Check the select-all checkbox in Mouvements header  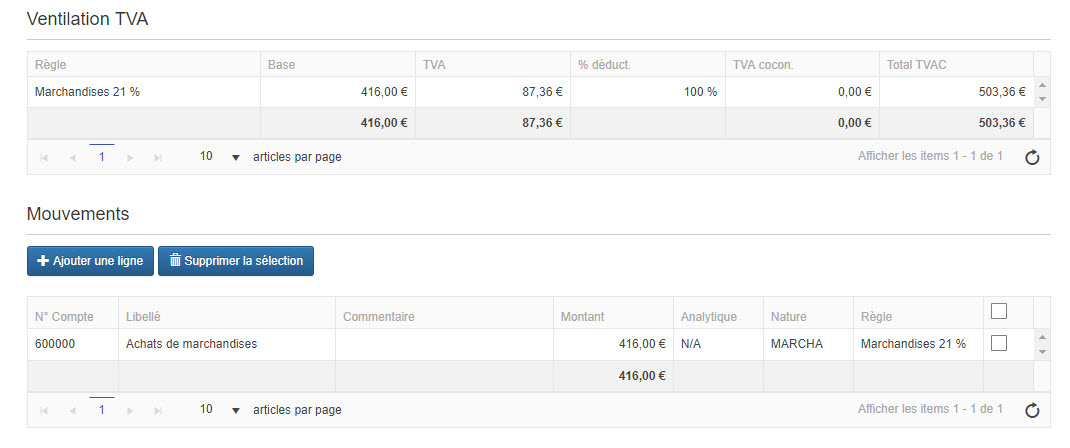point(998,312)
